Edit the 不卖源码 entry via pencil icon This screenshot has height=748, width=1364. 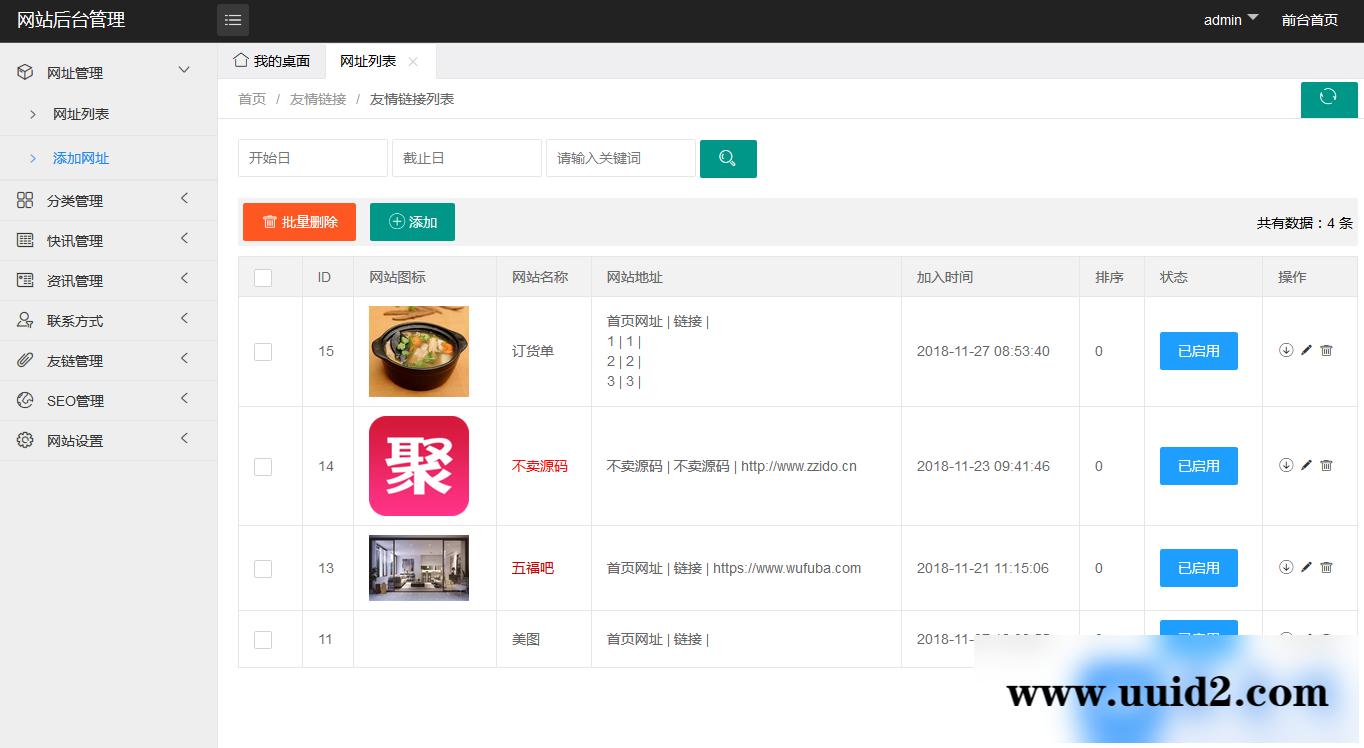1306,464
